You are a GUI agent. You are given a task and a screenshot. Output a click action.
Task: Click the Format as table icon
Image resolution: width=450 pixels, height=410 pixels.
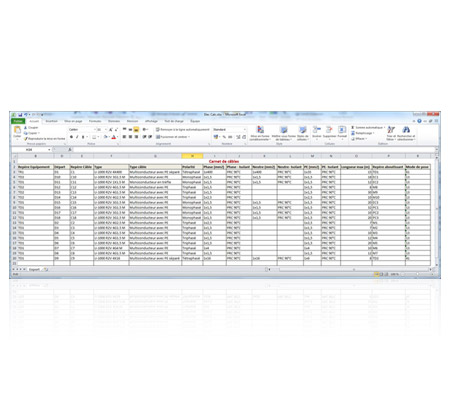(x=284, y=133)
